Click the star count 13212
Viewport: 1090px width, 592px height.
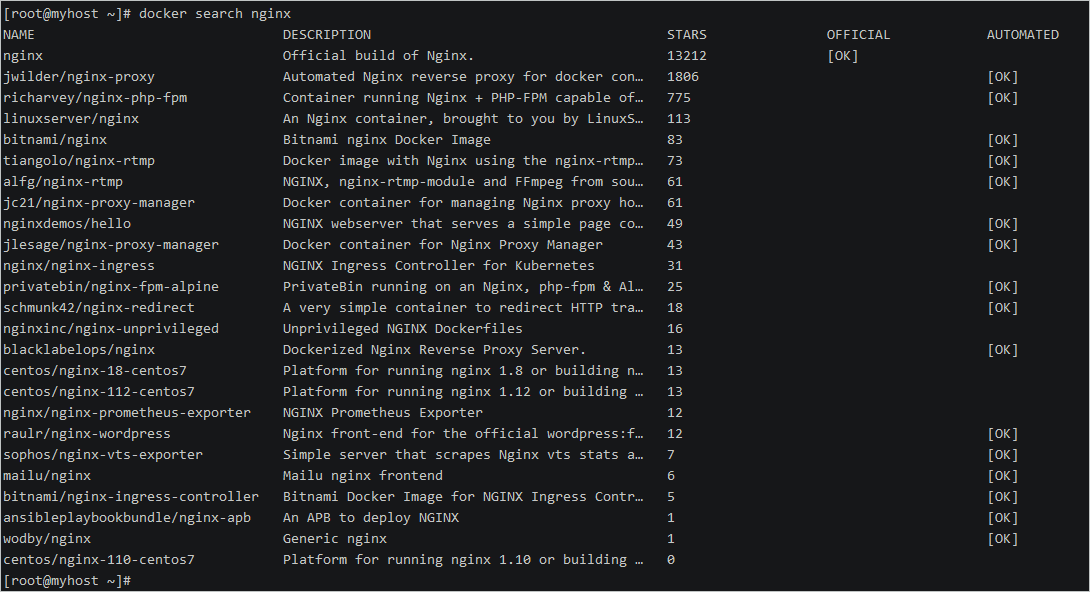tap(686, 56)
